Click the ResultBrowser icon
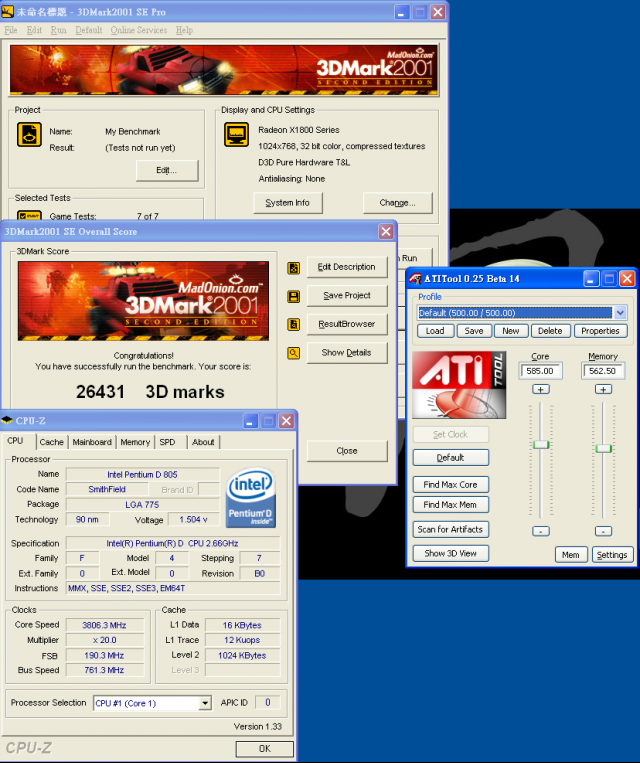 pyautogui.click(x=293, y=325)
